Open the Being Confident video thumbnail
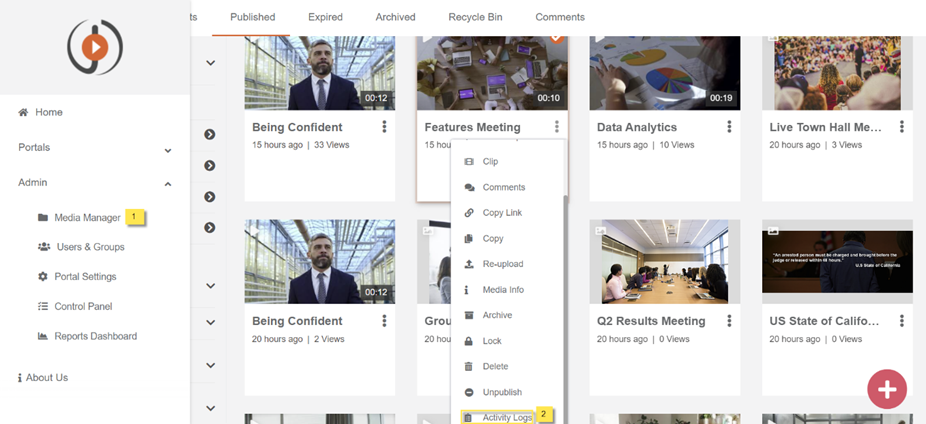 tap(319, 74)
